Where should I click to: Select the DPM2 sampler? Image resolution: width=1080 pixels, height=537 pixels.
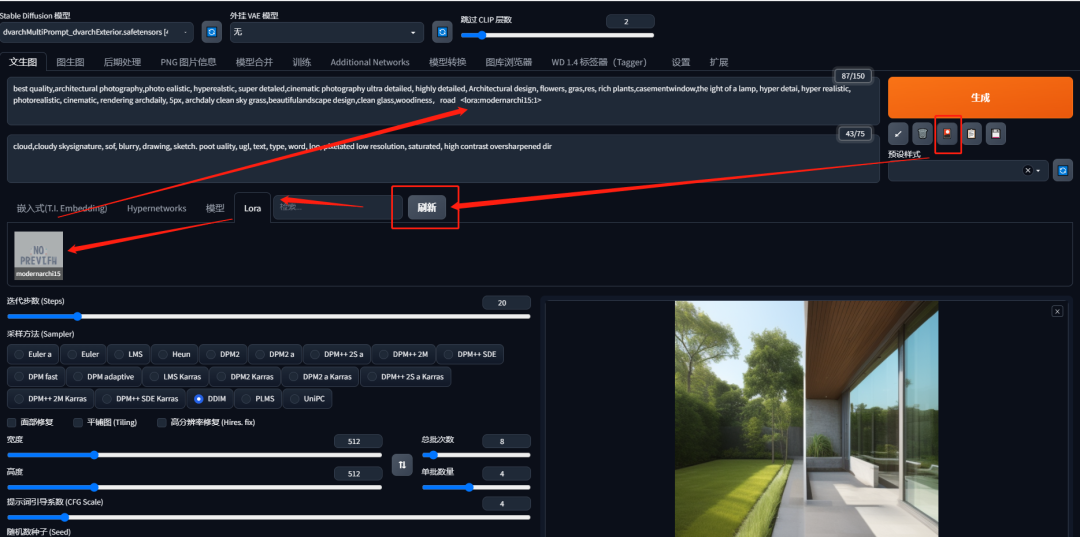pyautogui.click(x=223, y=355)
